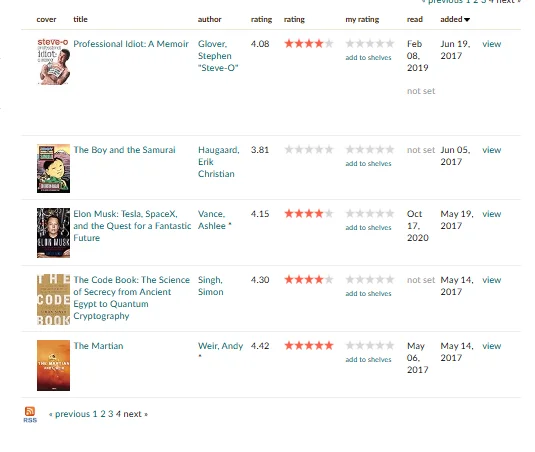Go to page 3 in bottom pagination
The width and height of the screenshot is (535, 452).
click(x=111, y=414)
